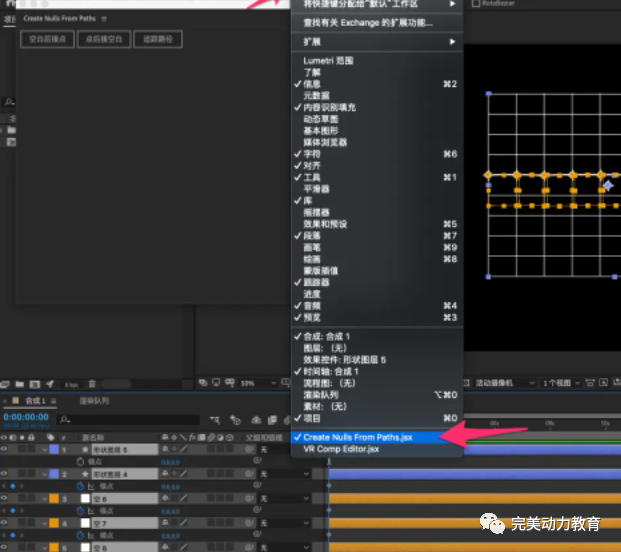This screenshot has width=621, height=552.
Task: Select the composition item in Project panel
Action: point(11,142)
